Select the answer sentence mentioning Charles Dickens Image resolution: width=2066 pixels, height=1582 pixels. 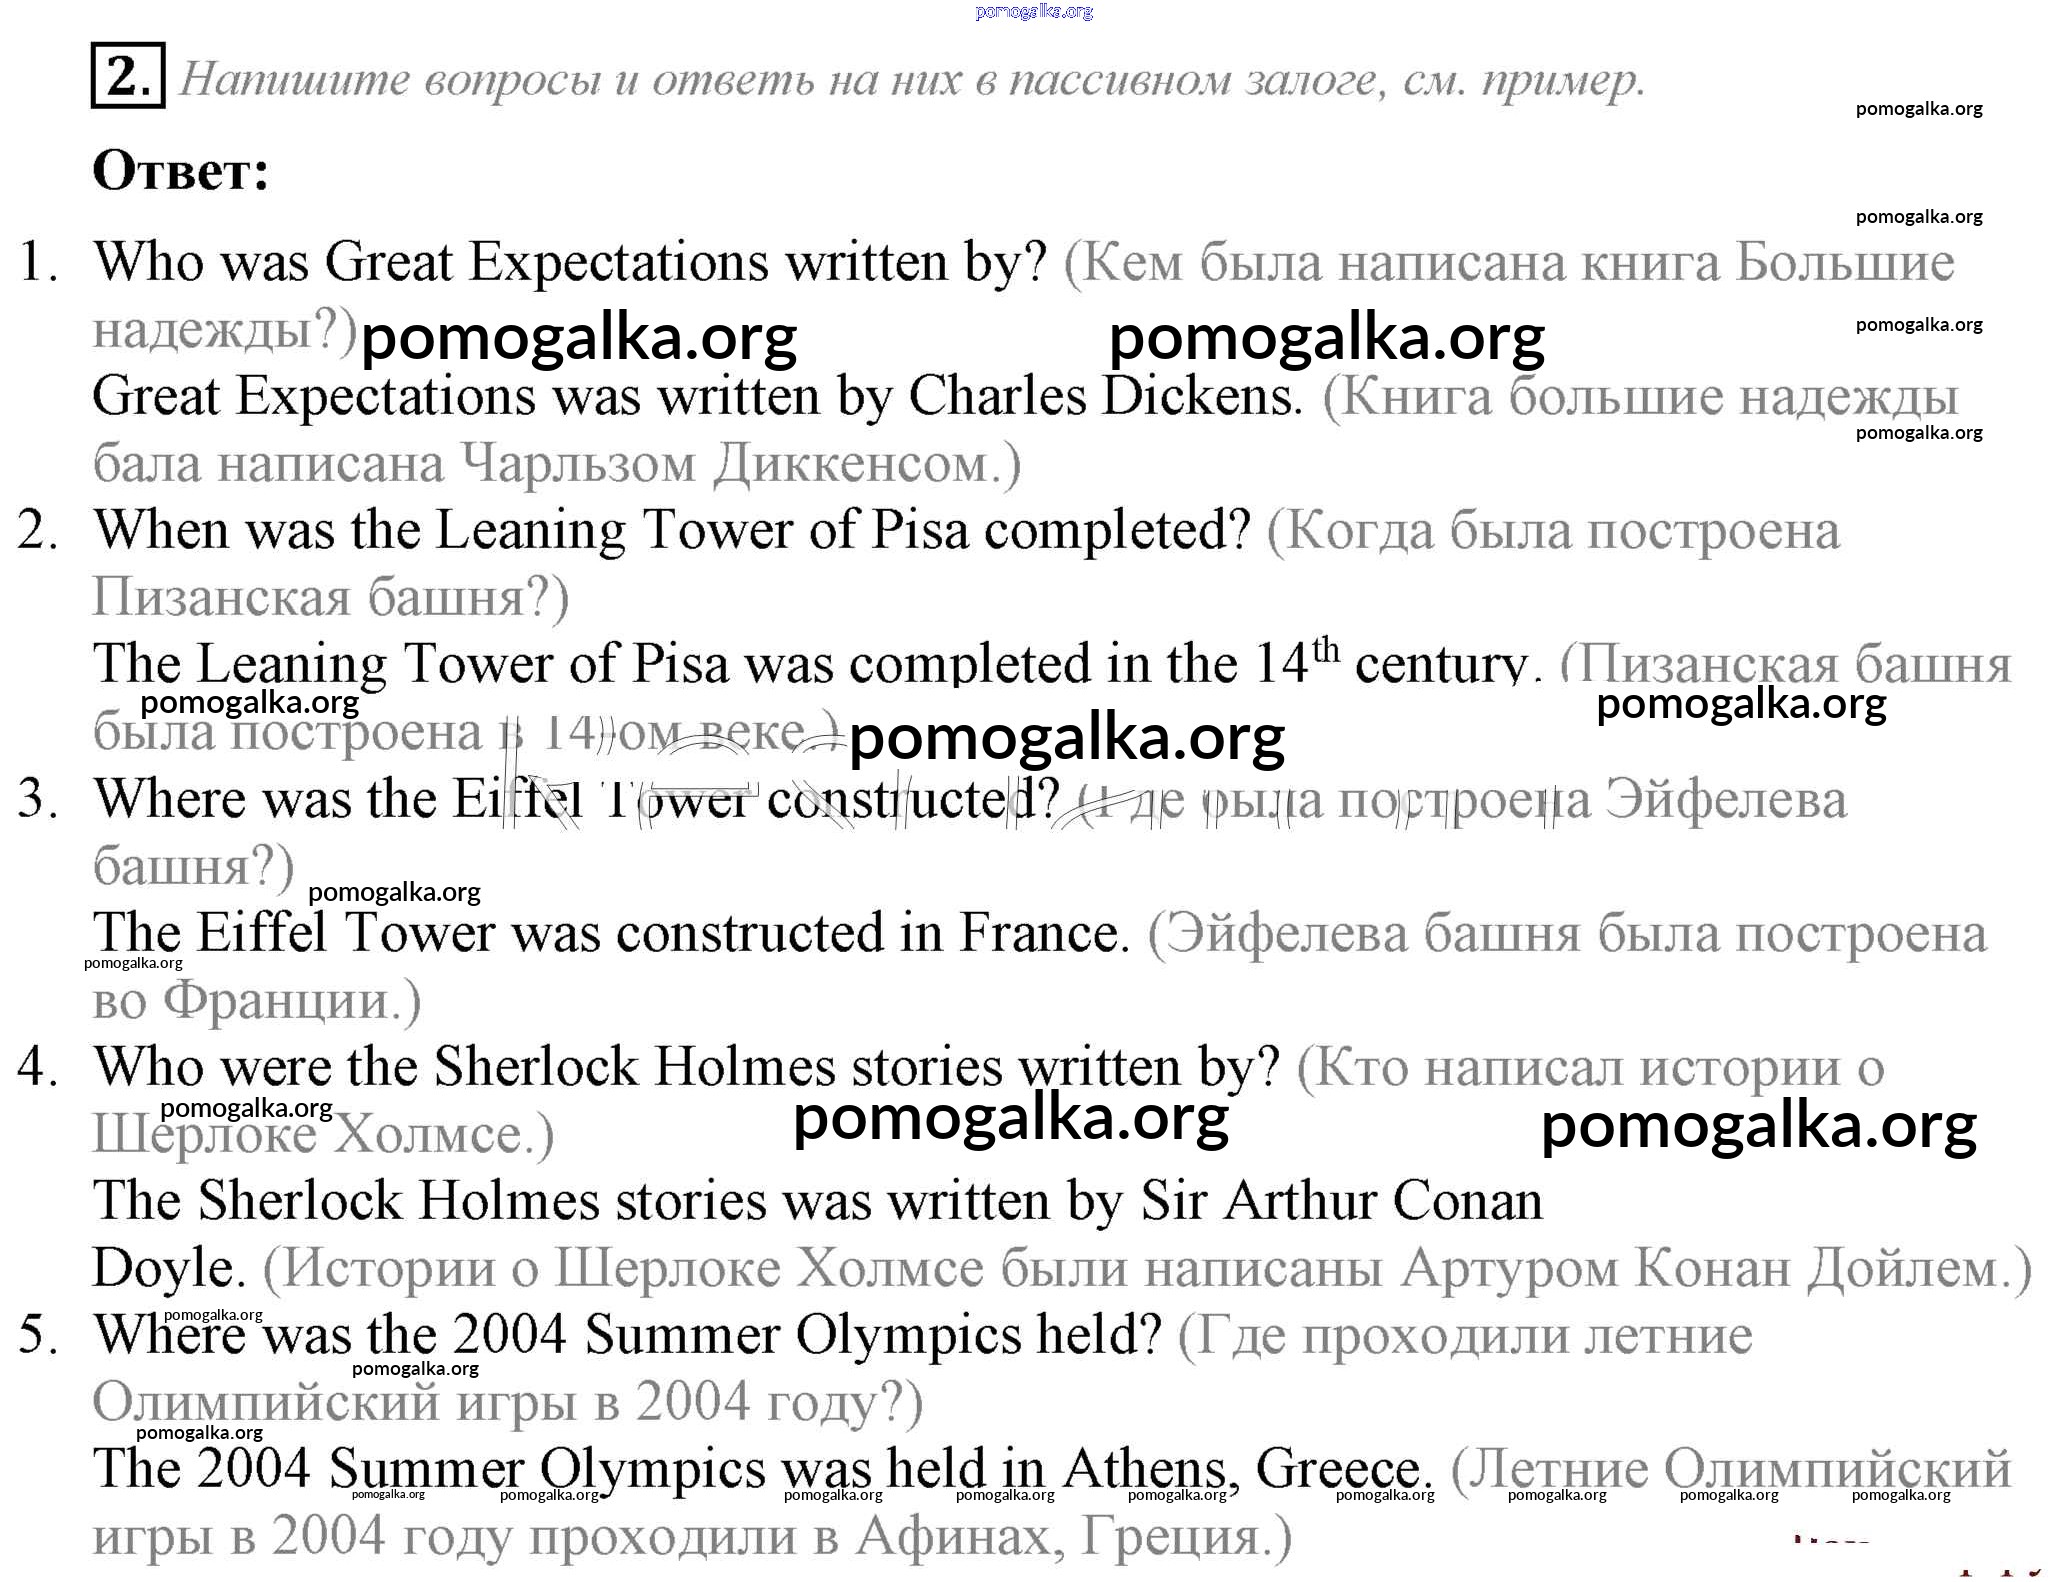697,397
